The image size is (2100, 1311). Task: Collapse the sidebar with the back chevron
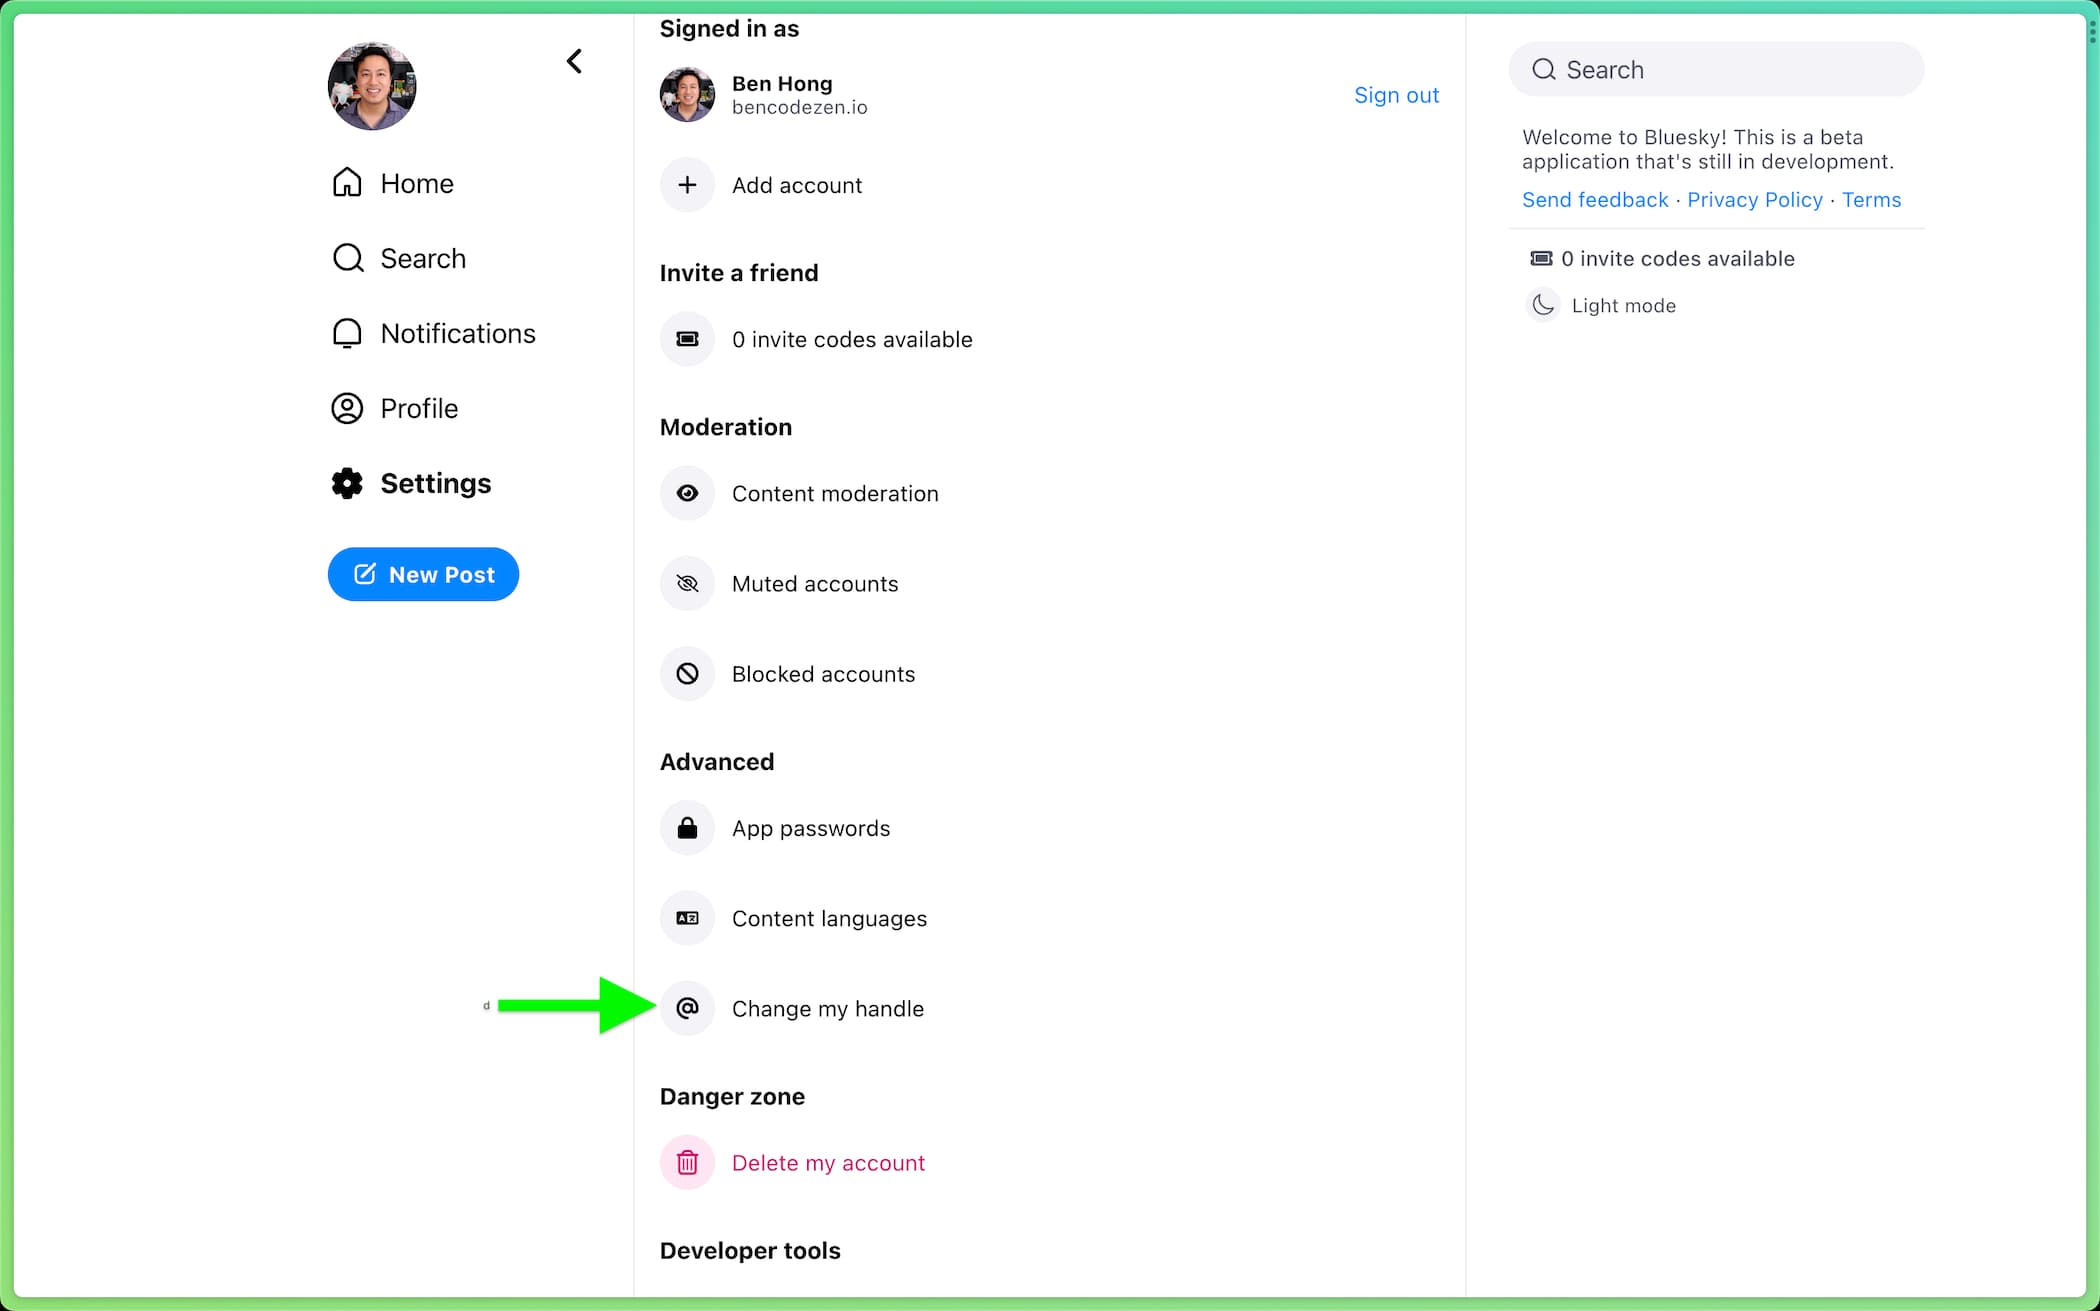tap(574, 61)
